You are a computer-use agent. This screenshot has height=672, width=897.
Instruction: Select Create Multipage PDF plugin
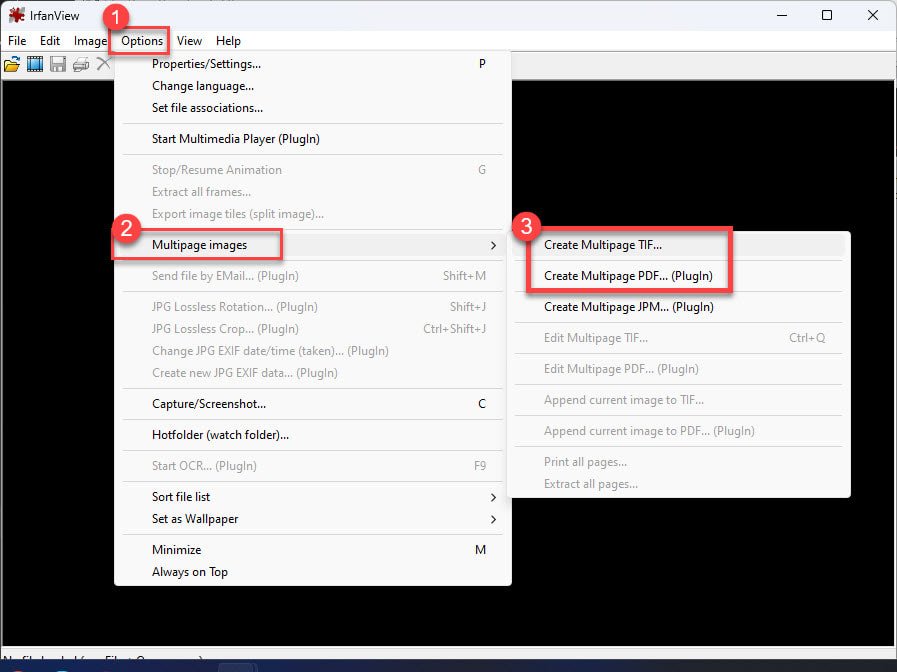[x=678, y=276]
